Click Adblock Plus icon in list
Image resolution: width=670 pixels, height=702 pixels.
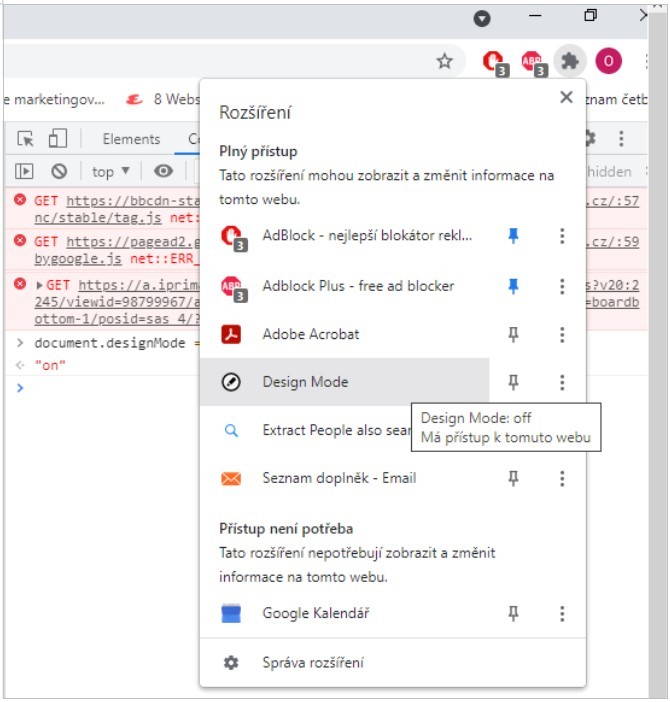233,288
